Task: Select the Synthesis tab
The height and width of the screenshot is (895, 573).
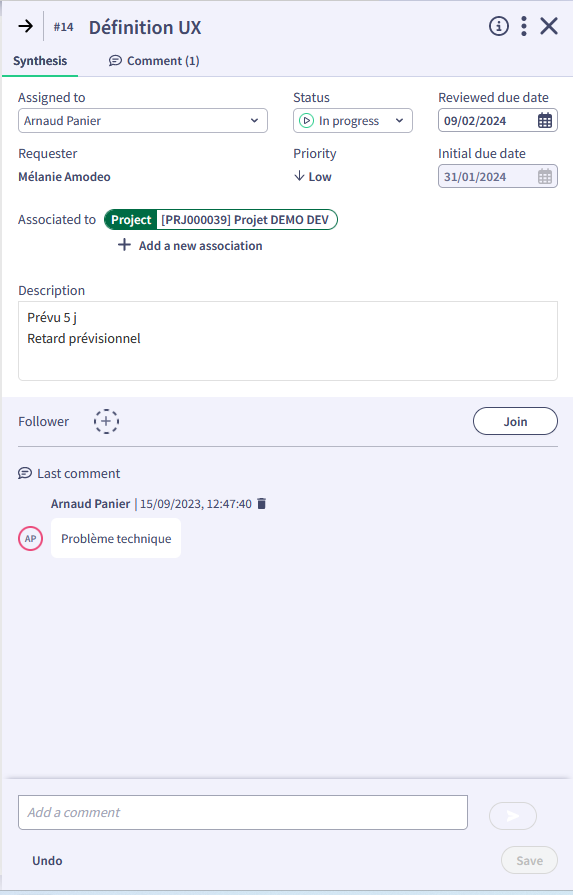Action: pyautogui.click(x=40, y=61)
